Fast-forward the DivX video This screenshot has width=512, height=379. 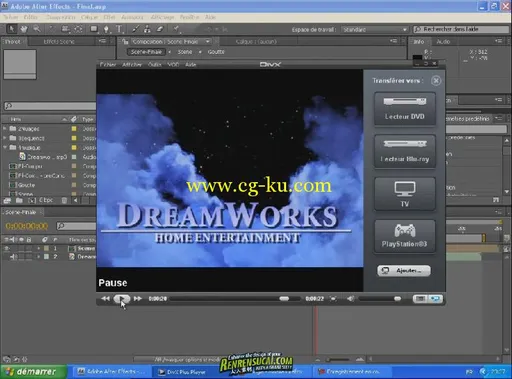(138, 299)
